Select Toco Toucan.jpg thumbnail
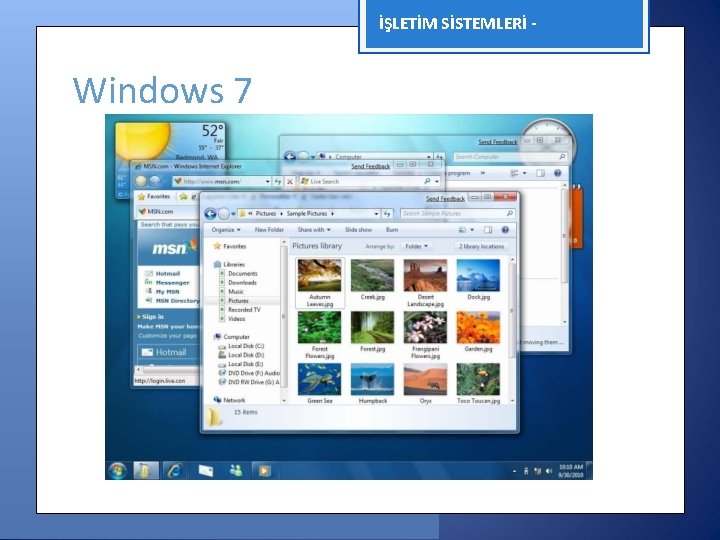720x540 pixels. click(x=478, y=379)
